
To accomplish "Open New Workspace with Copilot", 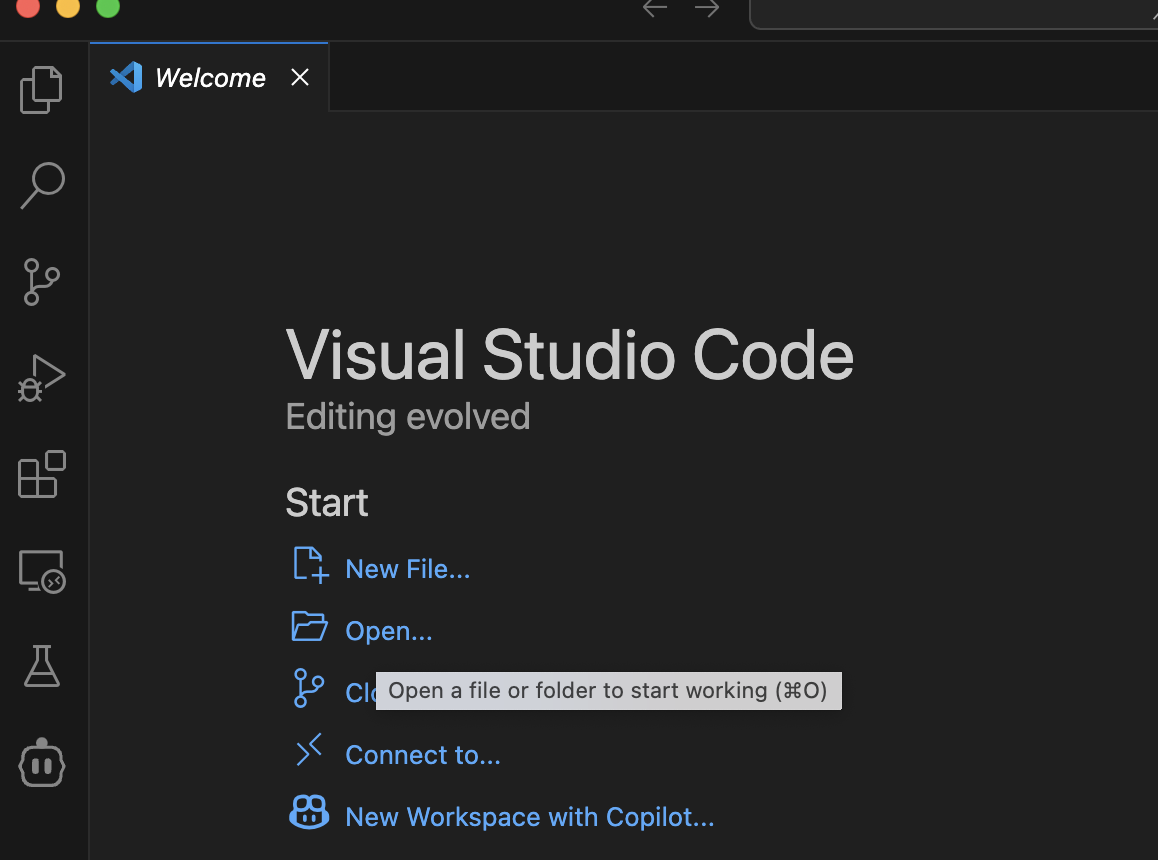I will (x=529, y=816).
